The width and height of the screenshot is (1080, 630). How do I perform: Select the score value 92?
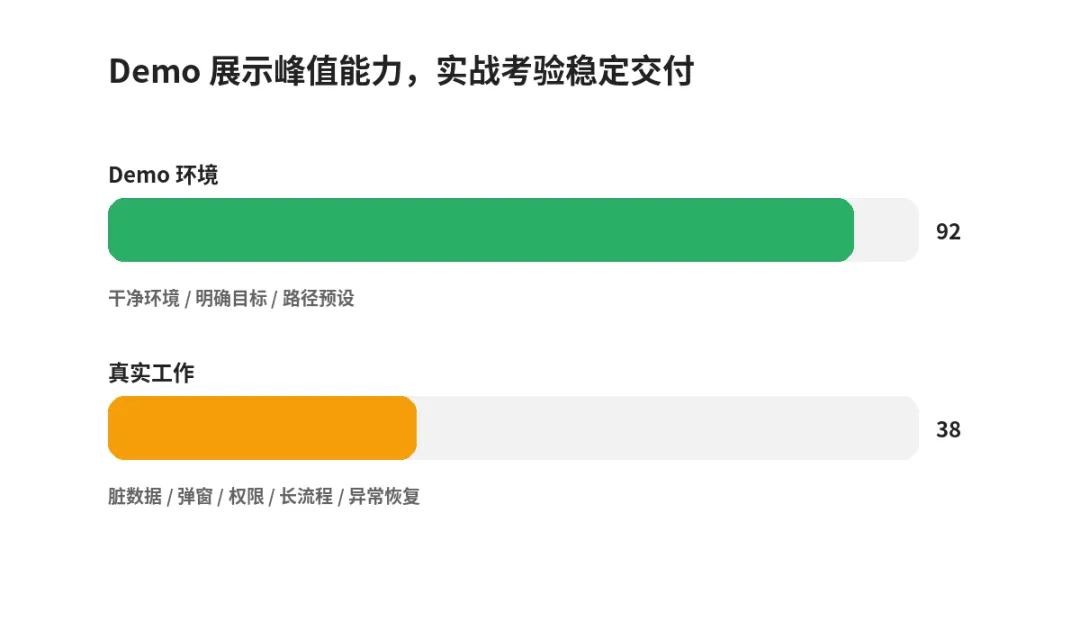948,231
